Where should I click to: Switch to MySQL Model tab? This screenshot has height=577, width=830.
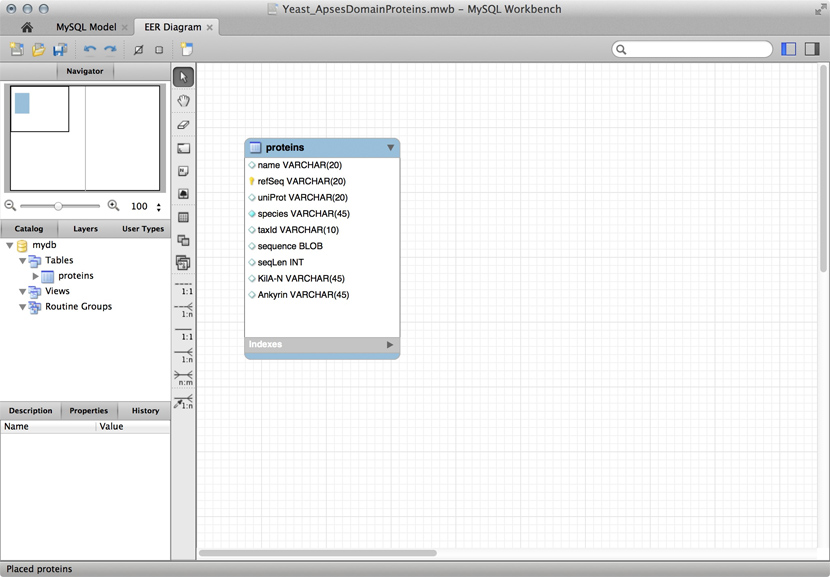[x=86, y=27]
